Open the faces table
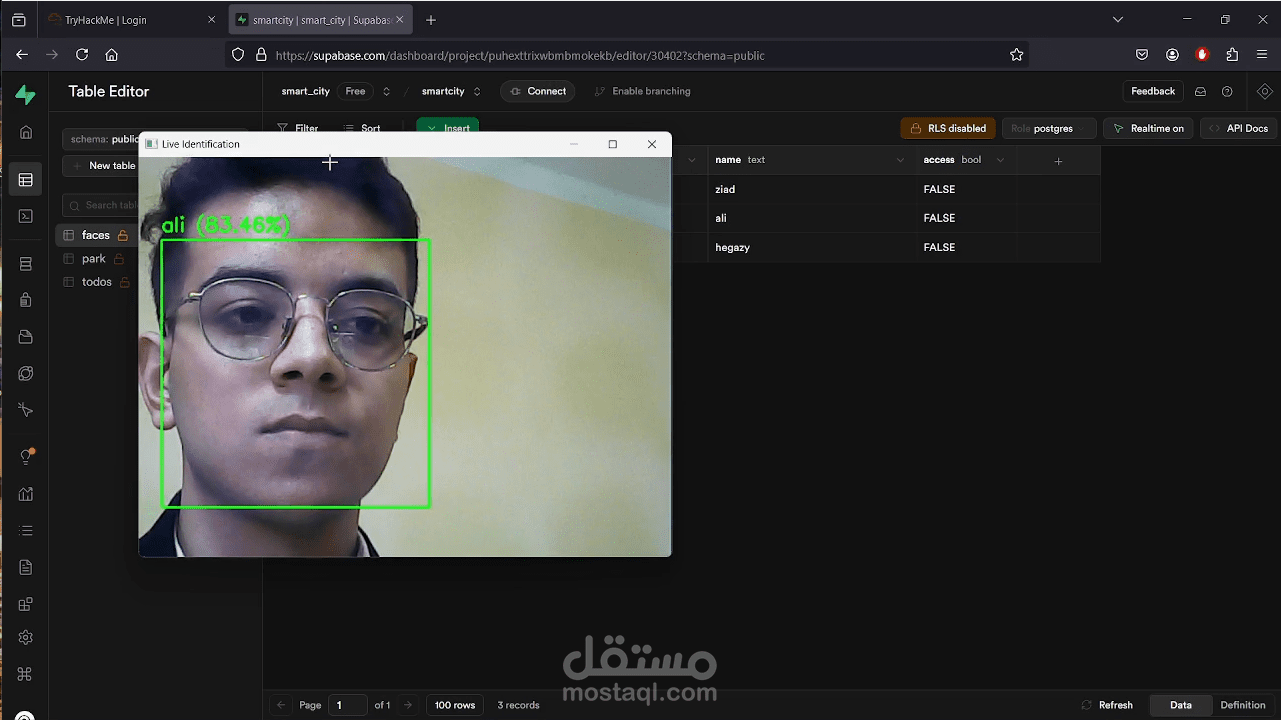The image size is (1281, 720). [x=96, y=235]
